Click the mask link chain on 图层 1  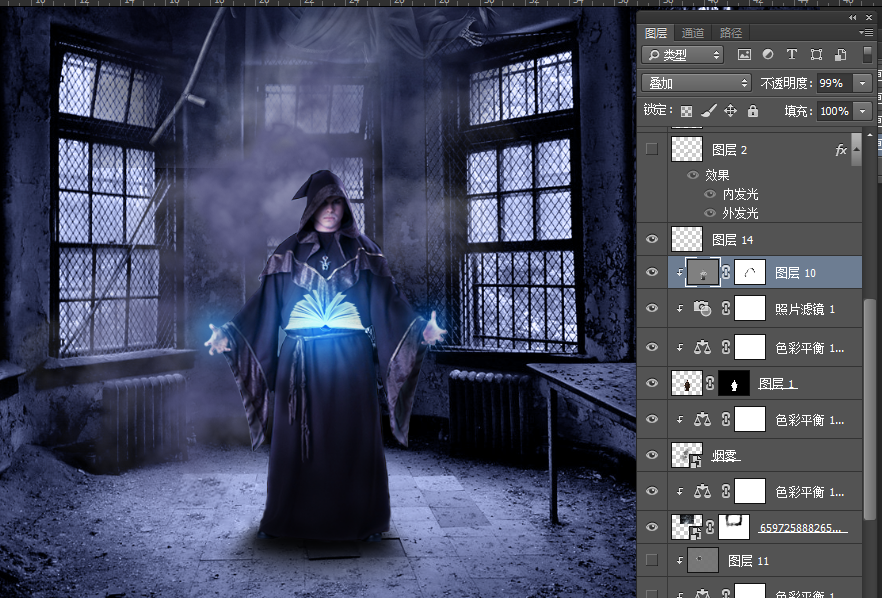coord(710,384)
